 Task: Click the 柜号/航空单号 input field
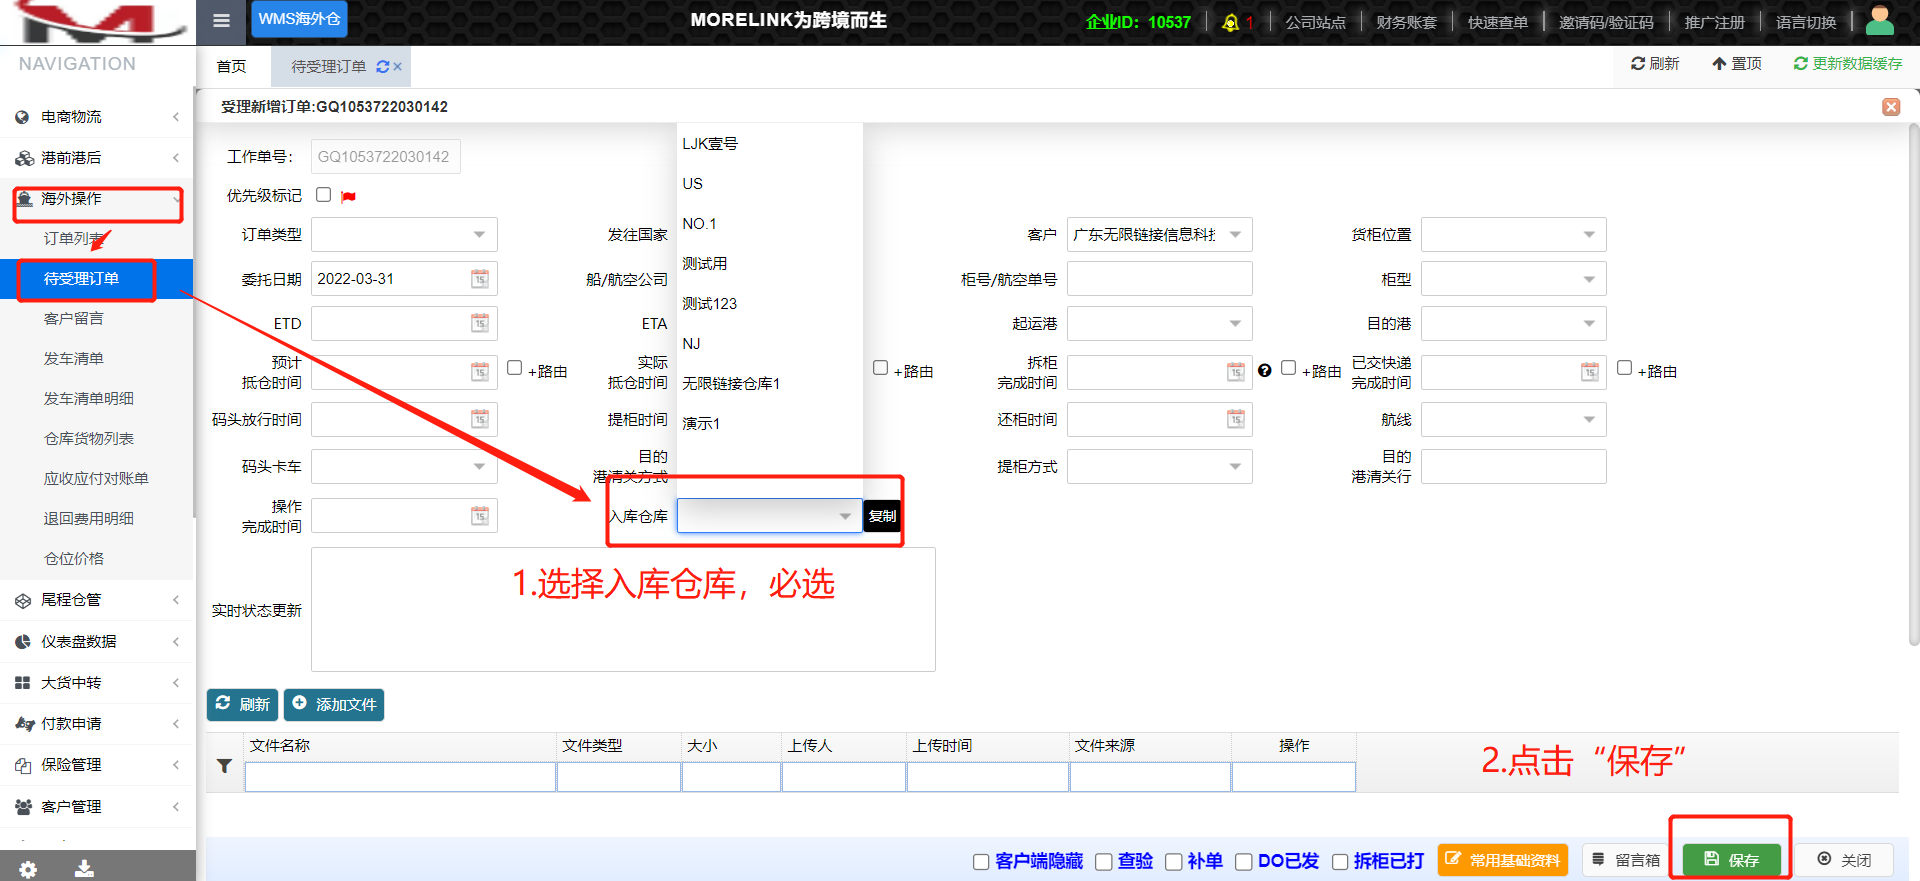point(1159,279)
